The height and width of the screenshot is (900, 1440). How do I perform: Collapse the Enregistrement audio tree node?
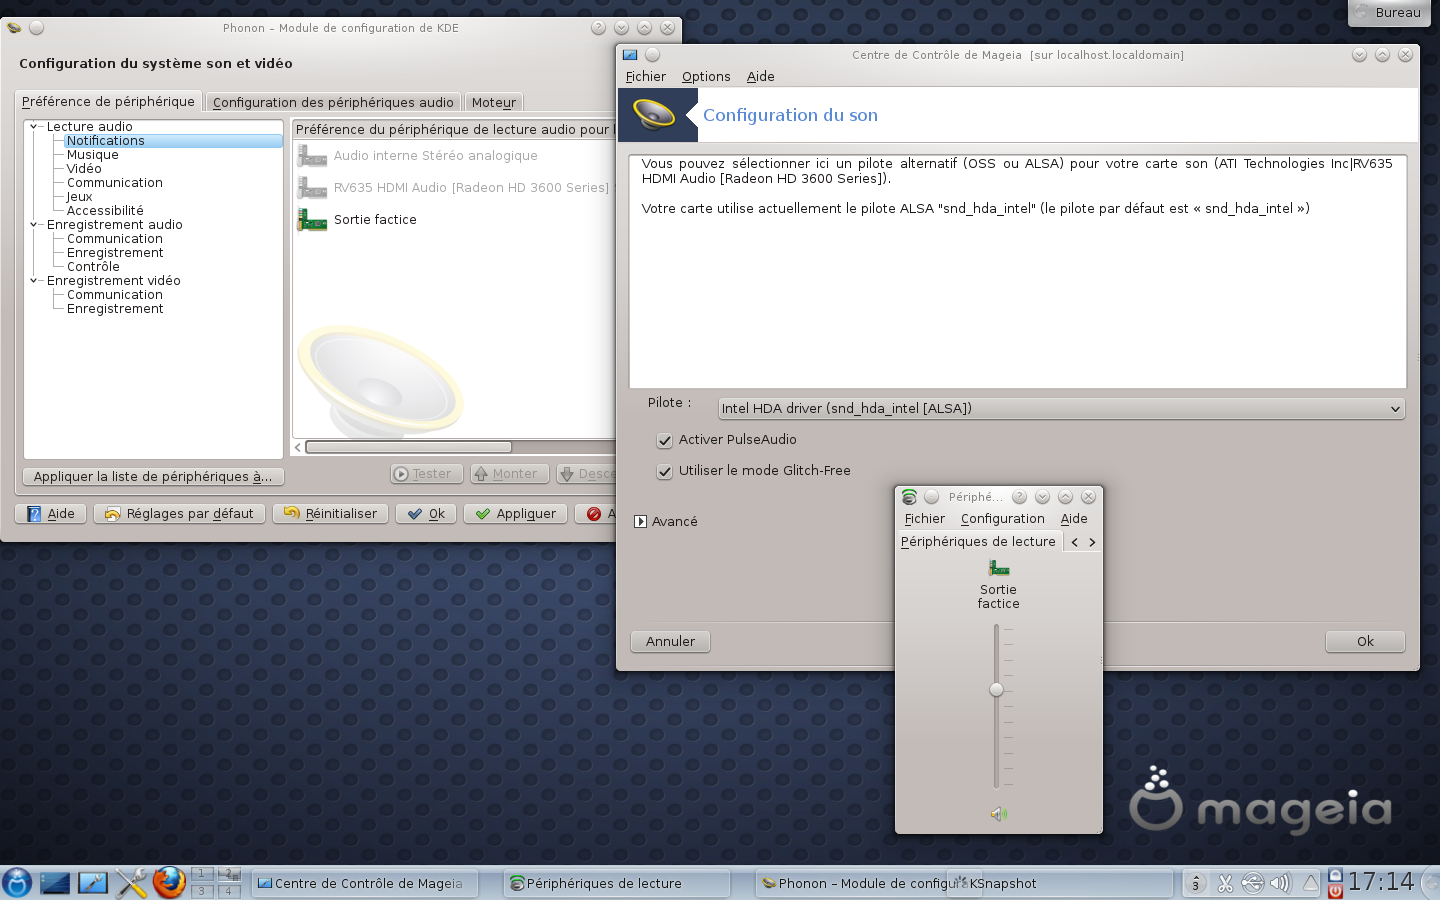[34, 224]
